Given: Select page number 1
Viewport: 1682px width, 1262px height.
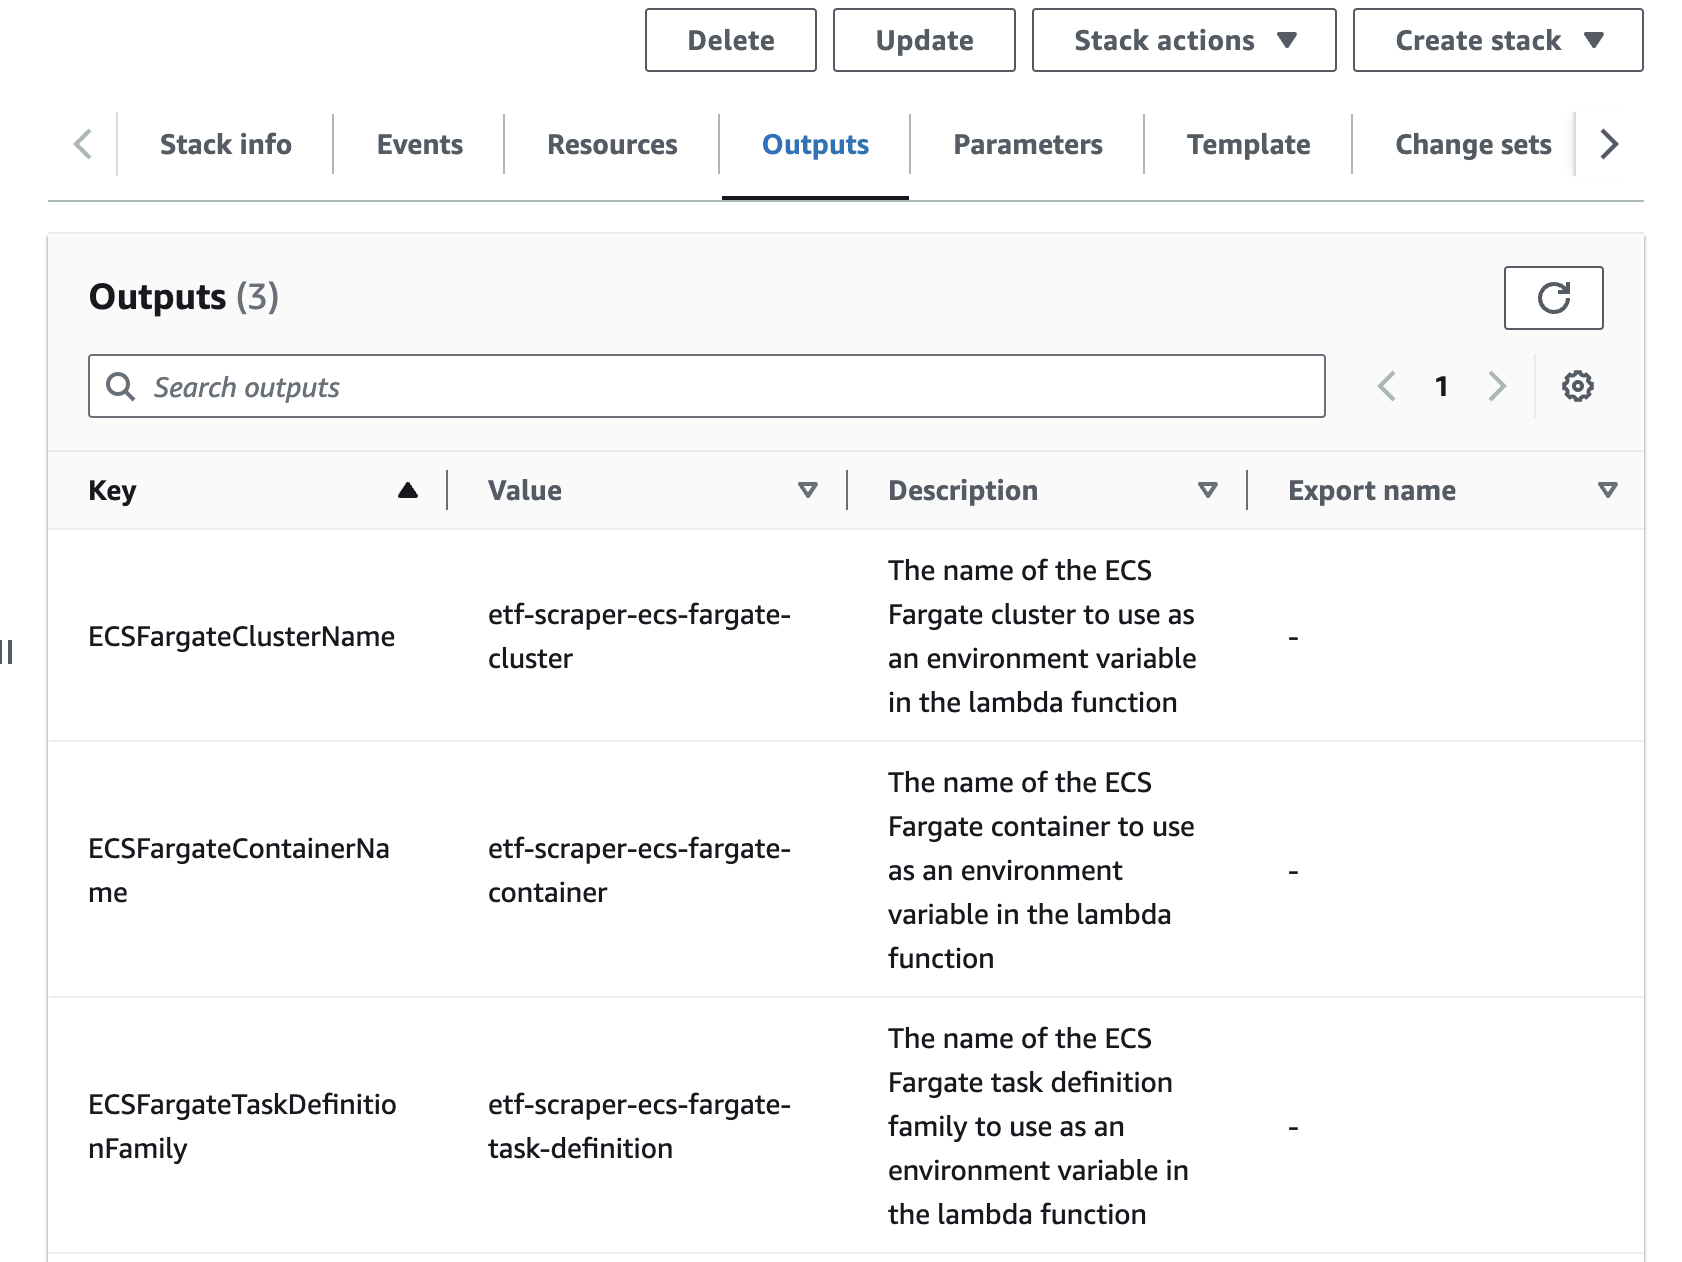Looking at the screenshot, I should point(1441,386).
